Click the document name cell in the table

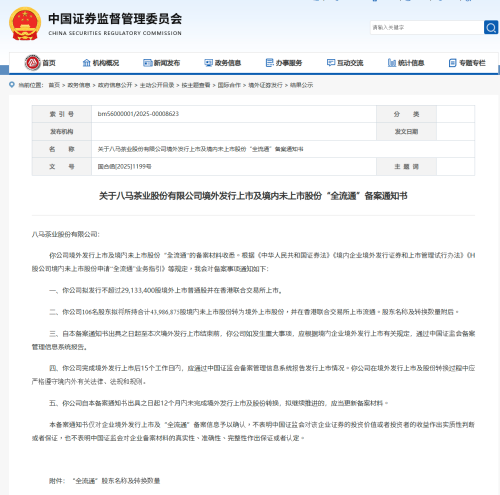click(x=283, y=149)
